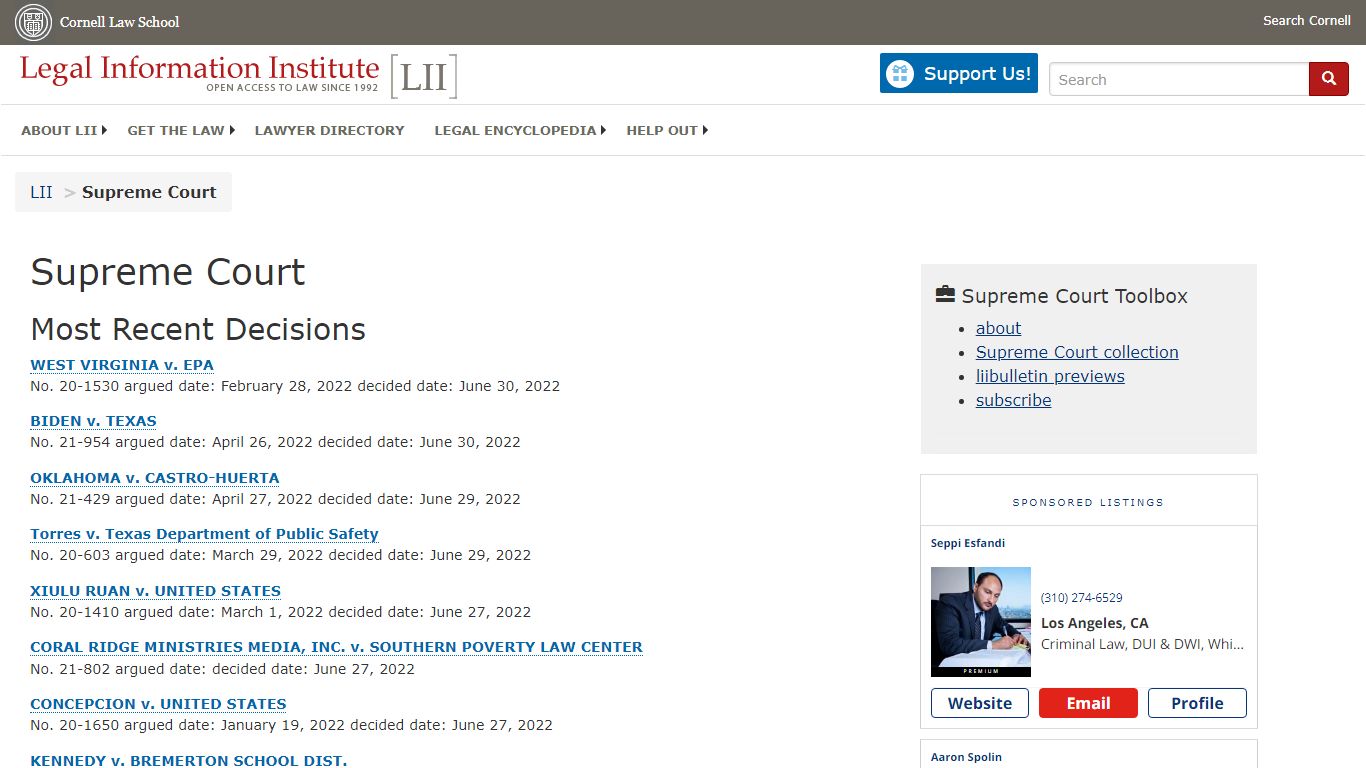Click the about link in Toolbox
This screenshot has height=768, width=1366.
point(998,328)
